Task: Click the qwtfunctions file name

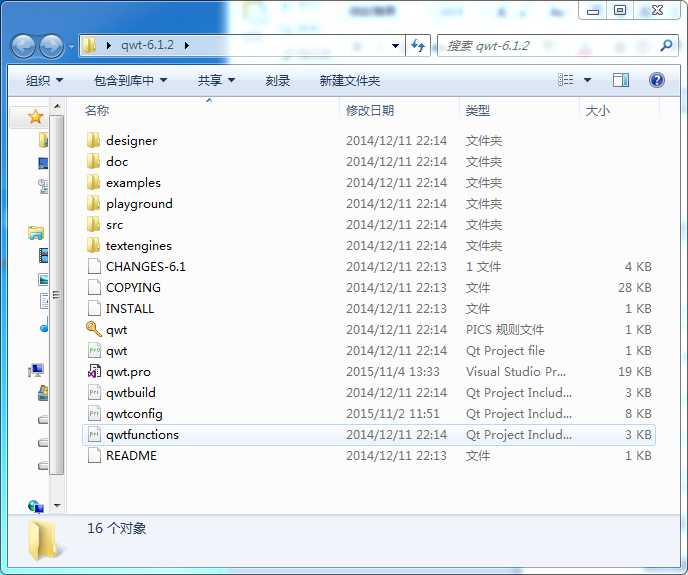Action: [x=143, y=435]
